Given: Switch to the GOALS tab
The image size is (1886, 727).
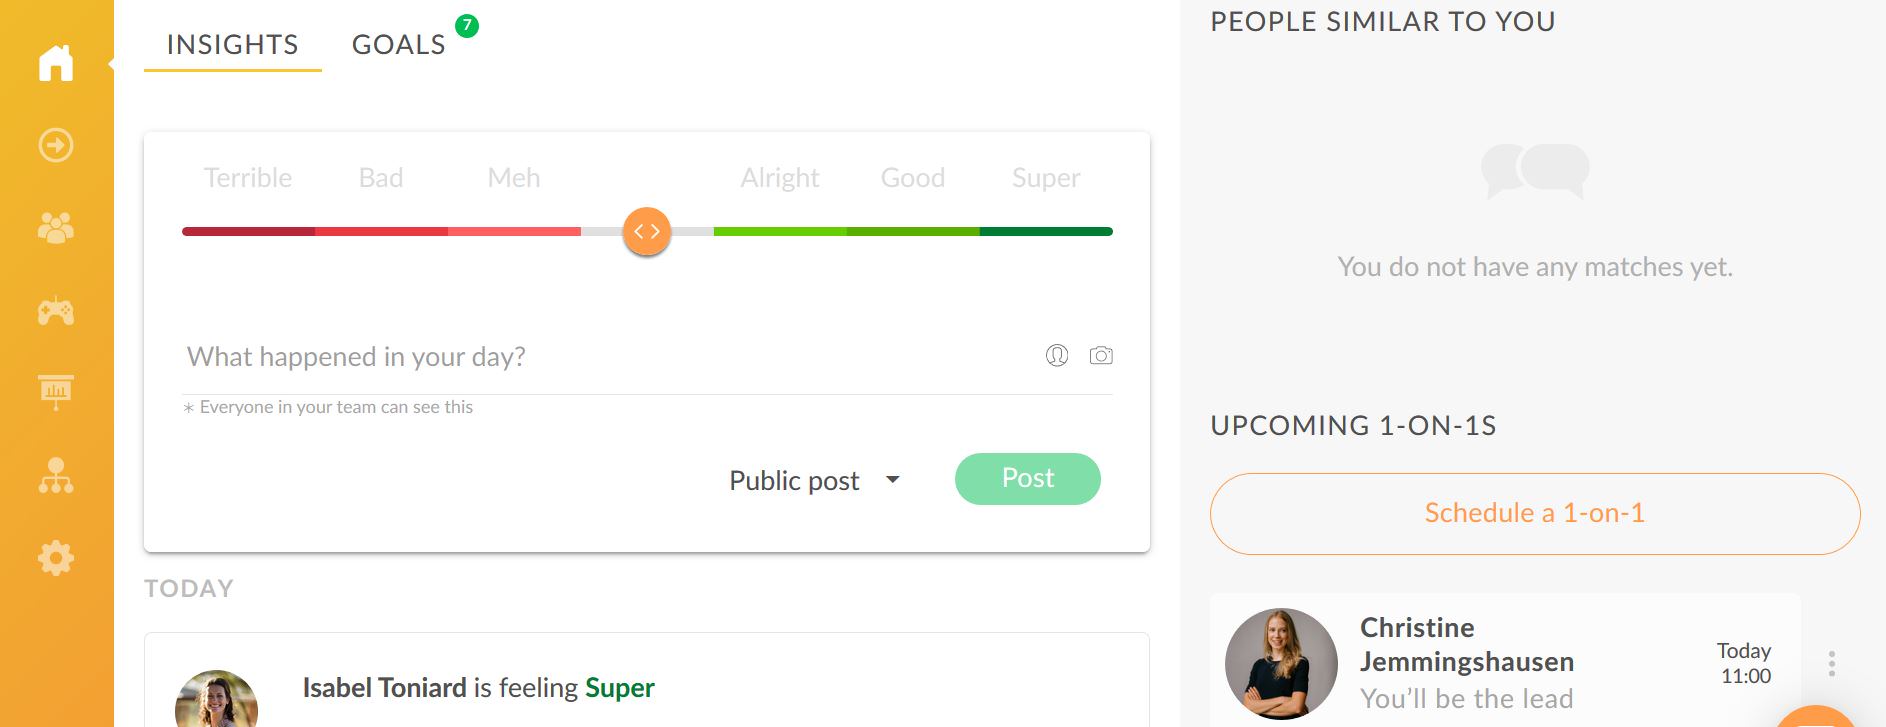Looking at the screenshot, I should pos(399,44).
